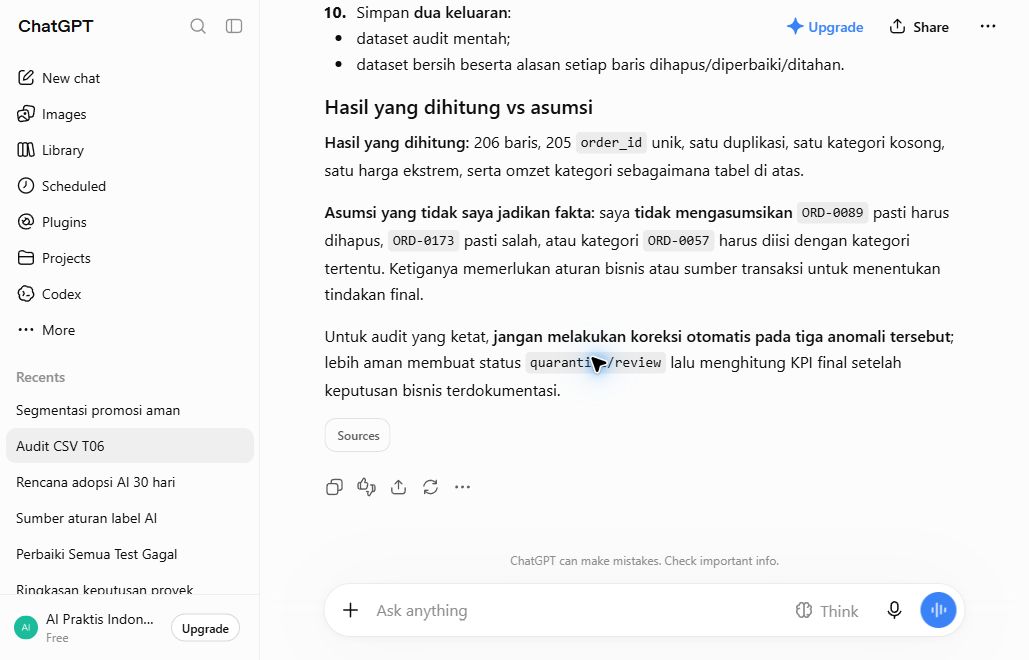Click the Upgrade link in header
1029x660 pixels.
(x=825, y=27)
